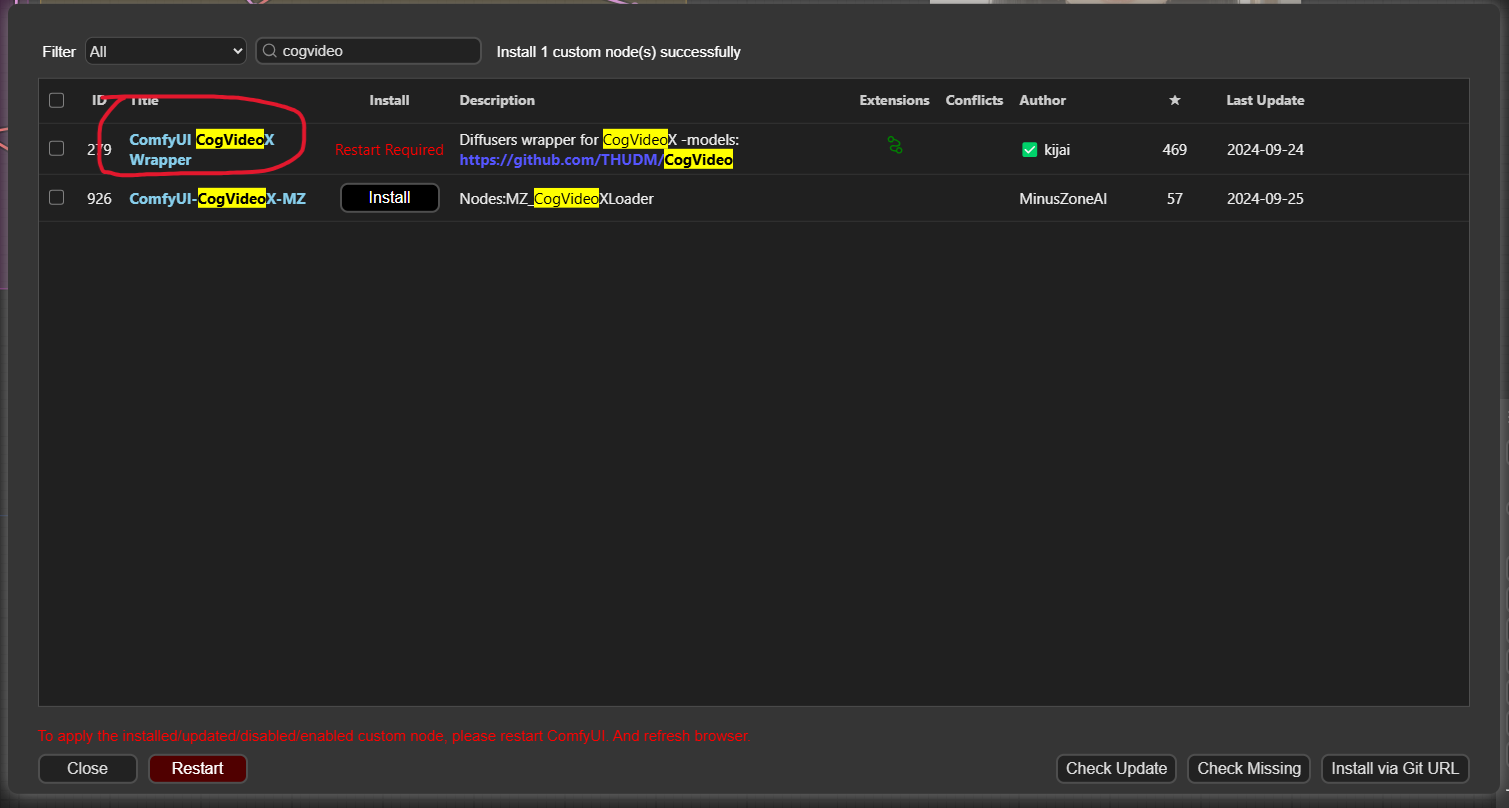Open the Filter dropdown set to All
The image size is (1509, 808).
pyautogui.click(x=166, y=51)
